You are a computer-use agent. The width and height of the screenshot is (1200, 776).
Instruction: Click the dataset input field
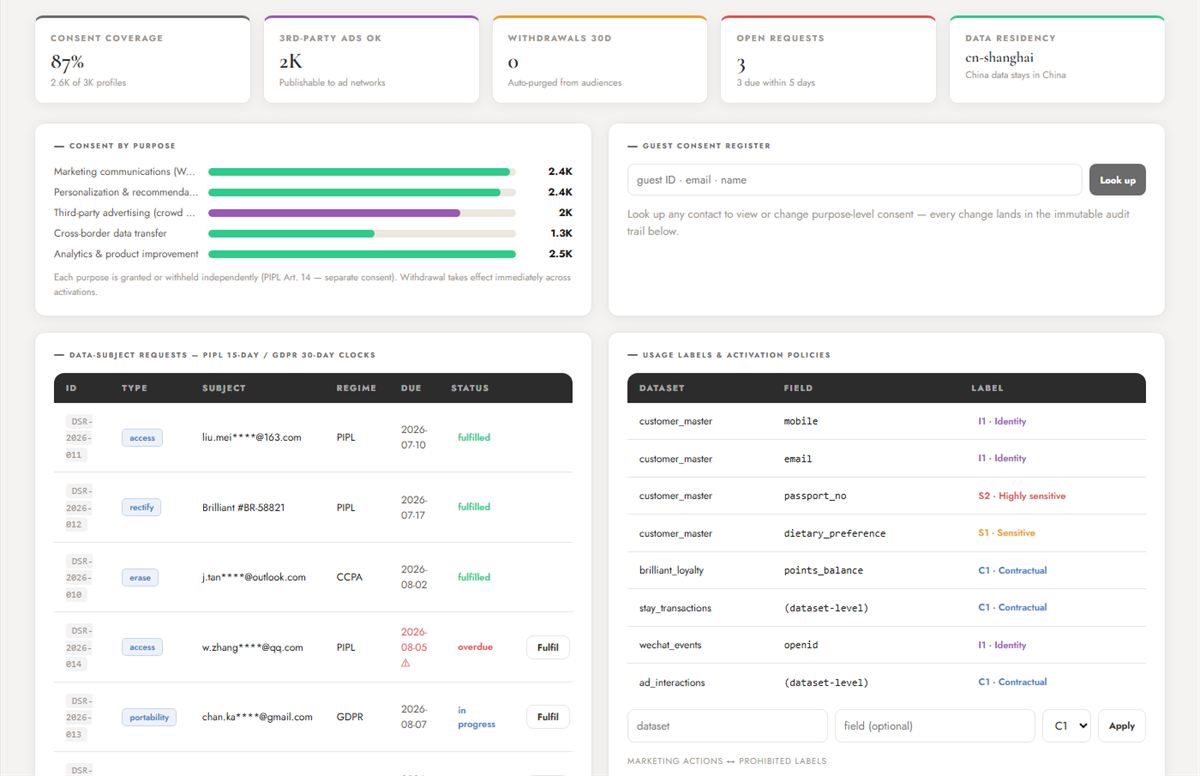pos(728,726)
